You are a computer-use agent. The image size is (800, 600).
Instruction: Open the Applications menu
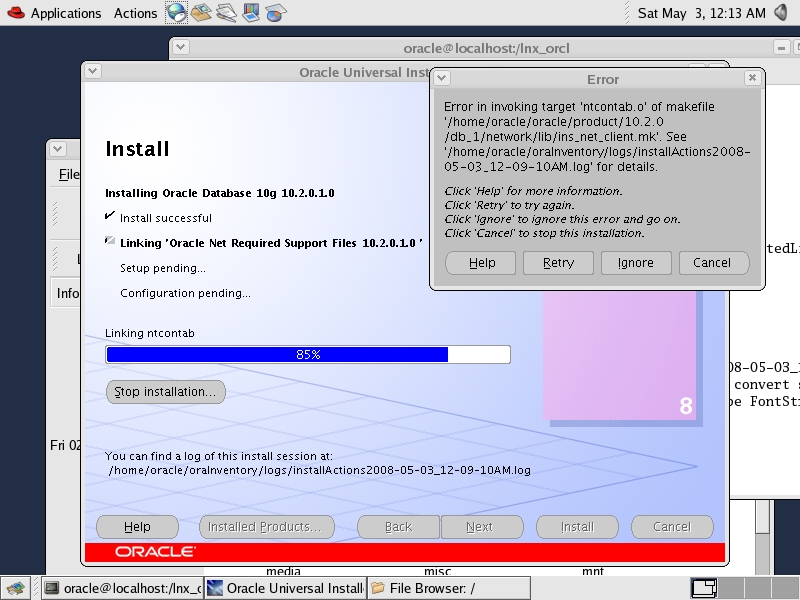click(x=65, y=13)
